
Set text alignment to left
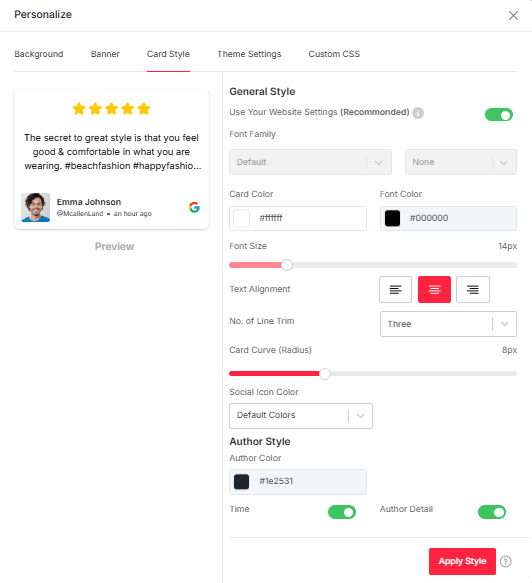coord(395,289)
